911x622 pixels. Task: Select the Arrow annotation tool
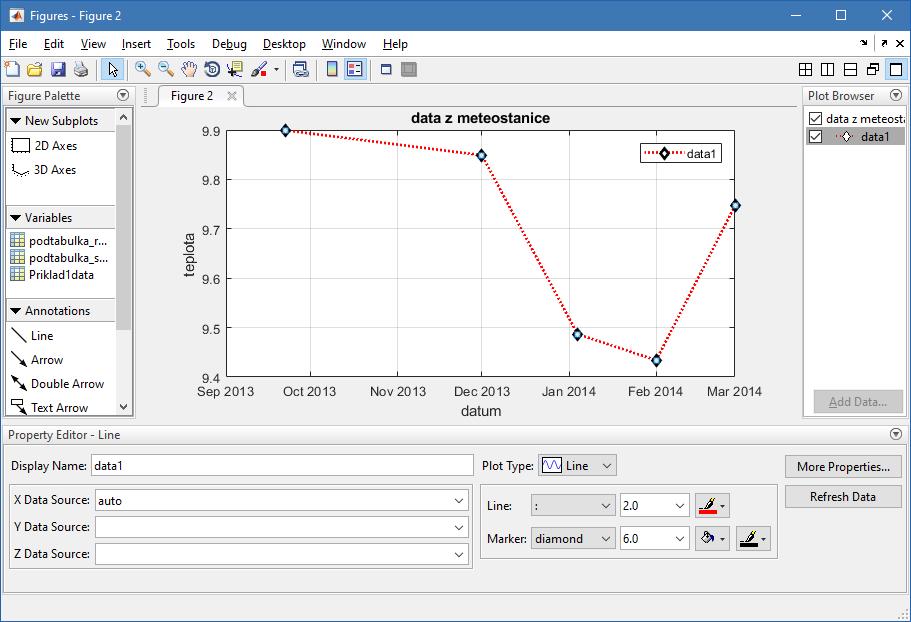click(x=38, y=360)
